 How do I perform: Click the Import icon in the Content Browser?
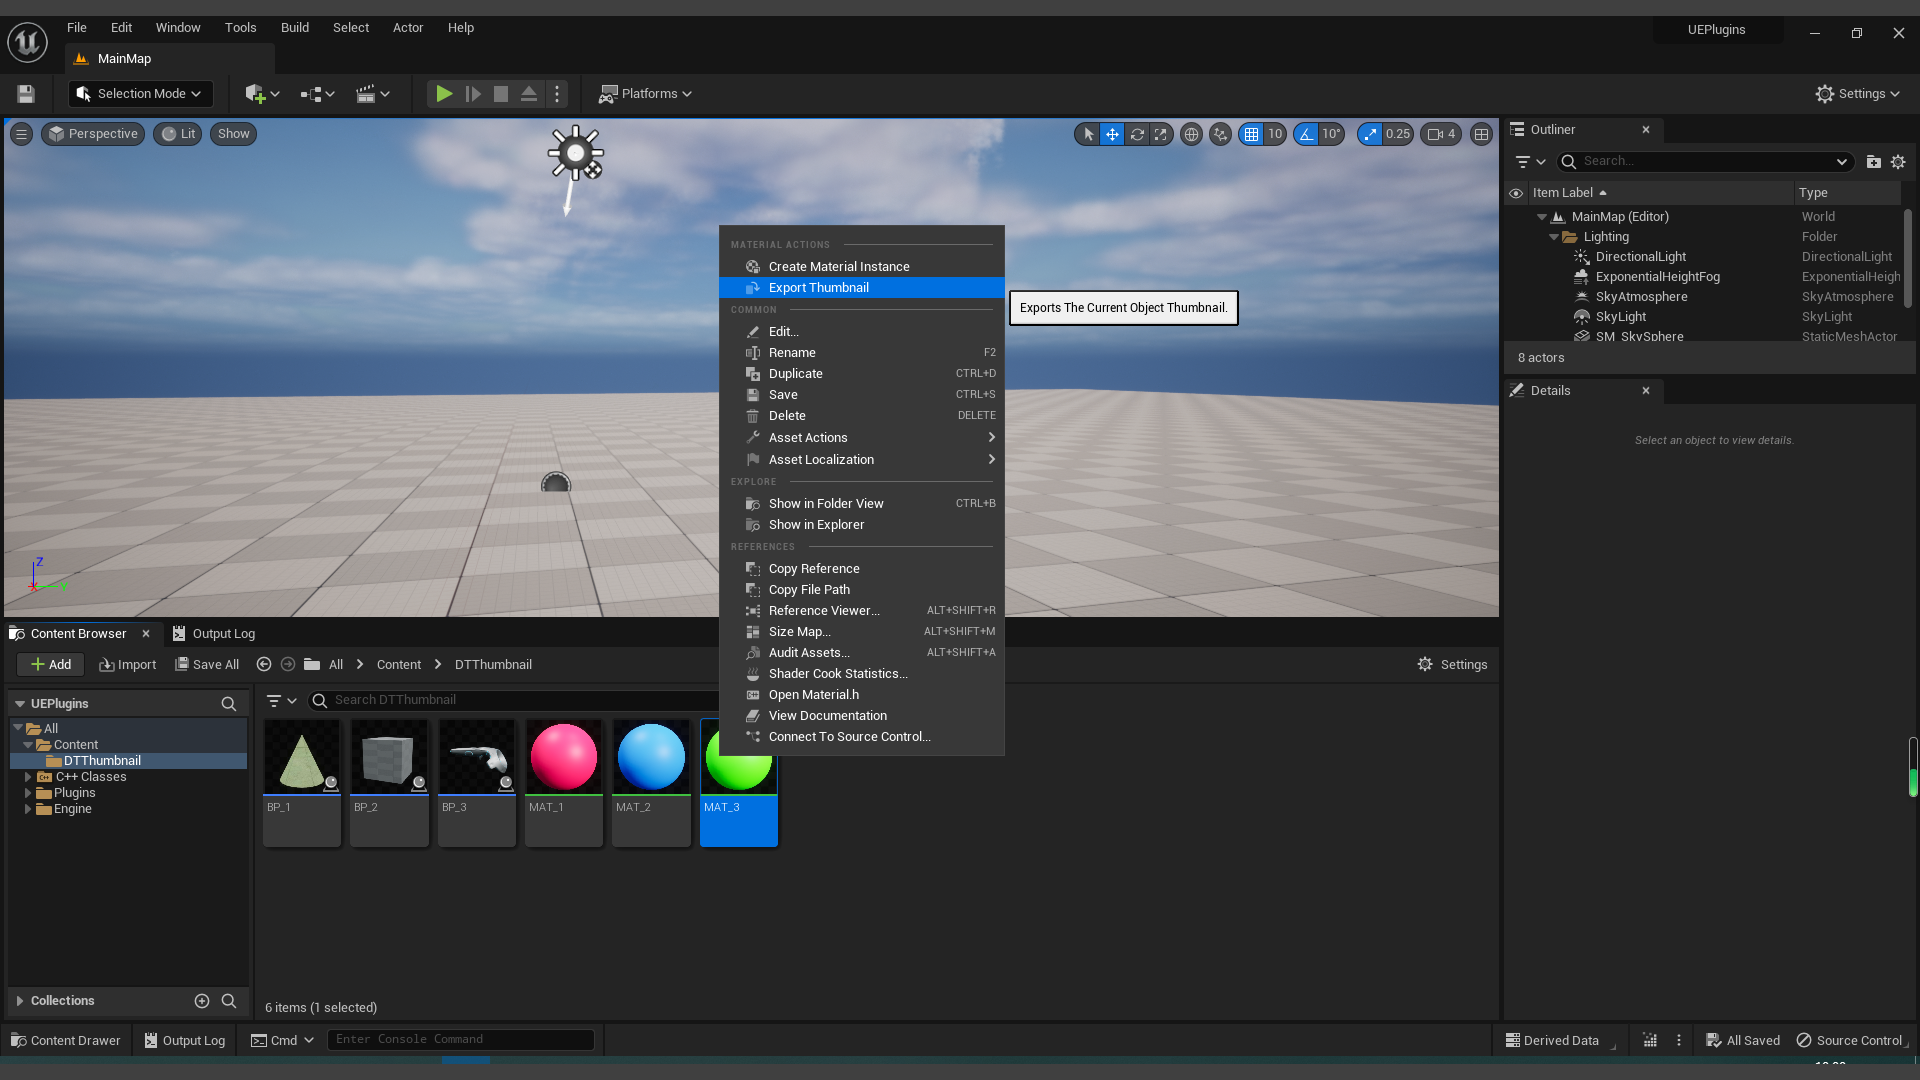click(x=127, y=664)
